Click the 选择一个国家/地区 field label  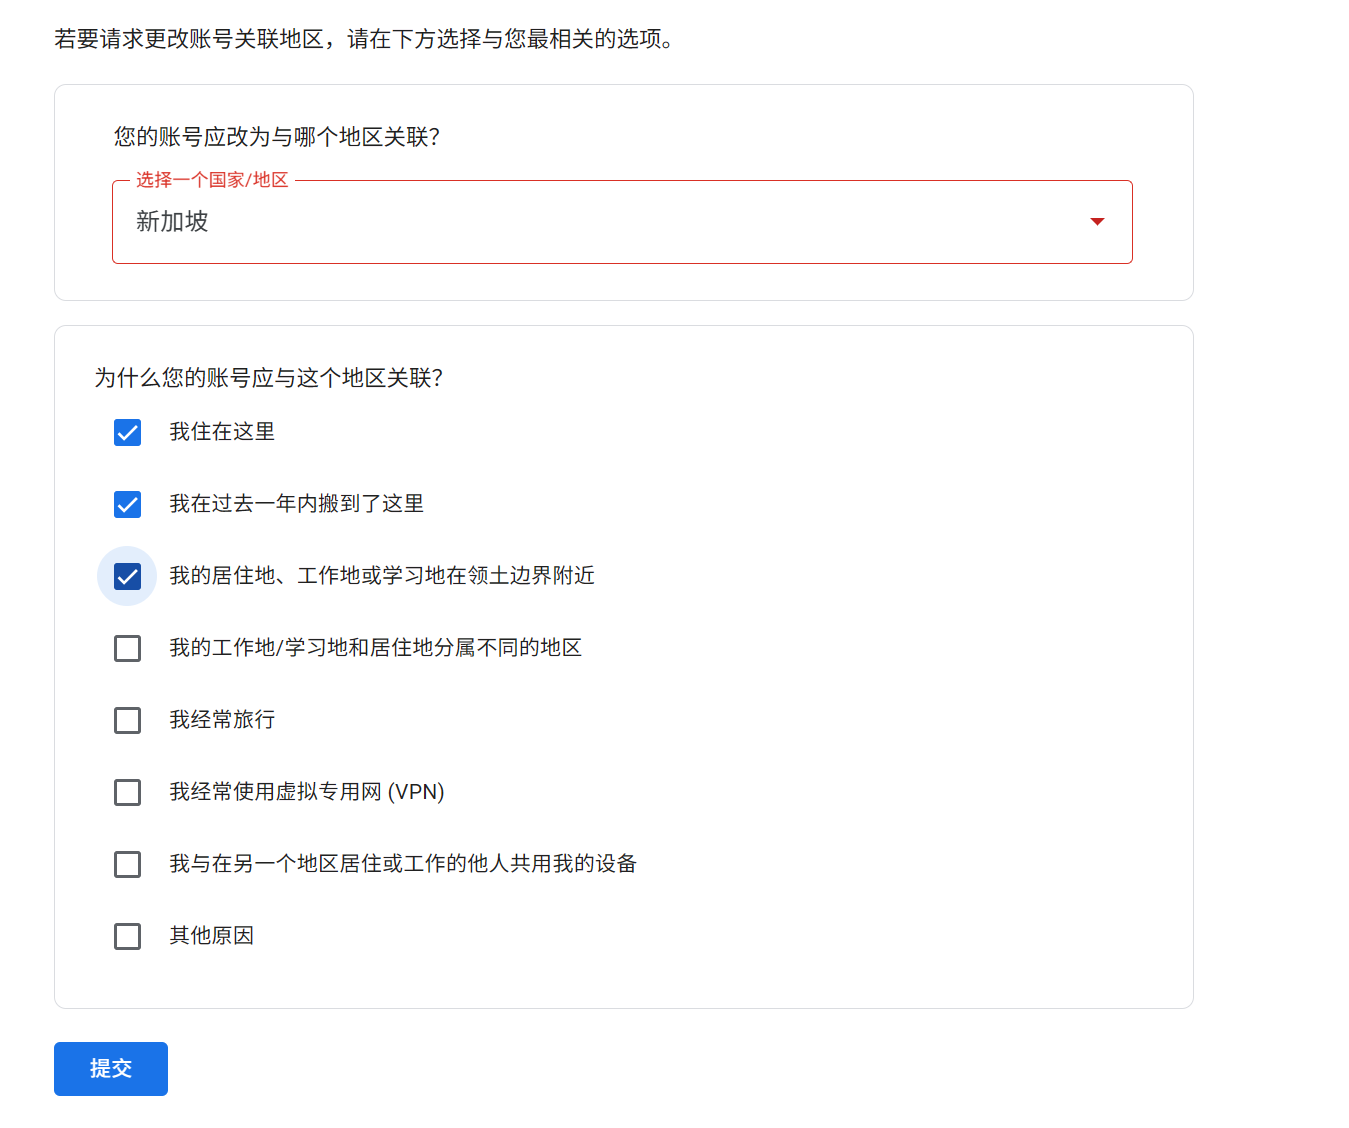(212, 180)
